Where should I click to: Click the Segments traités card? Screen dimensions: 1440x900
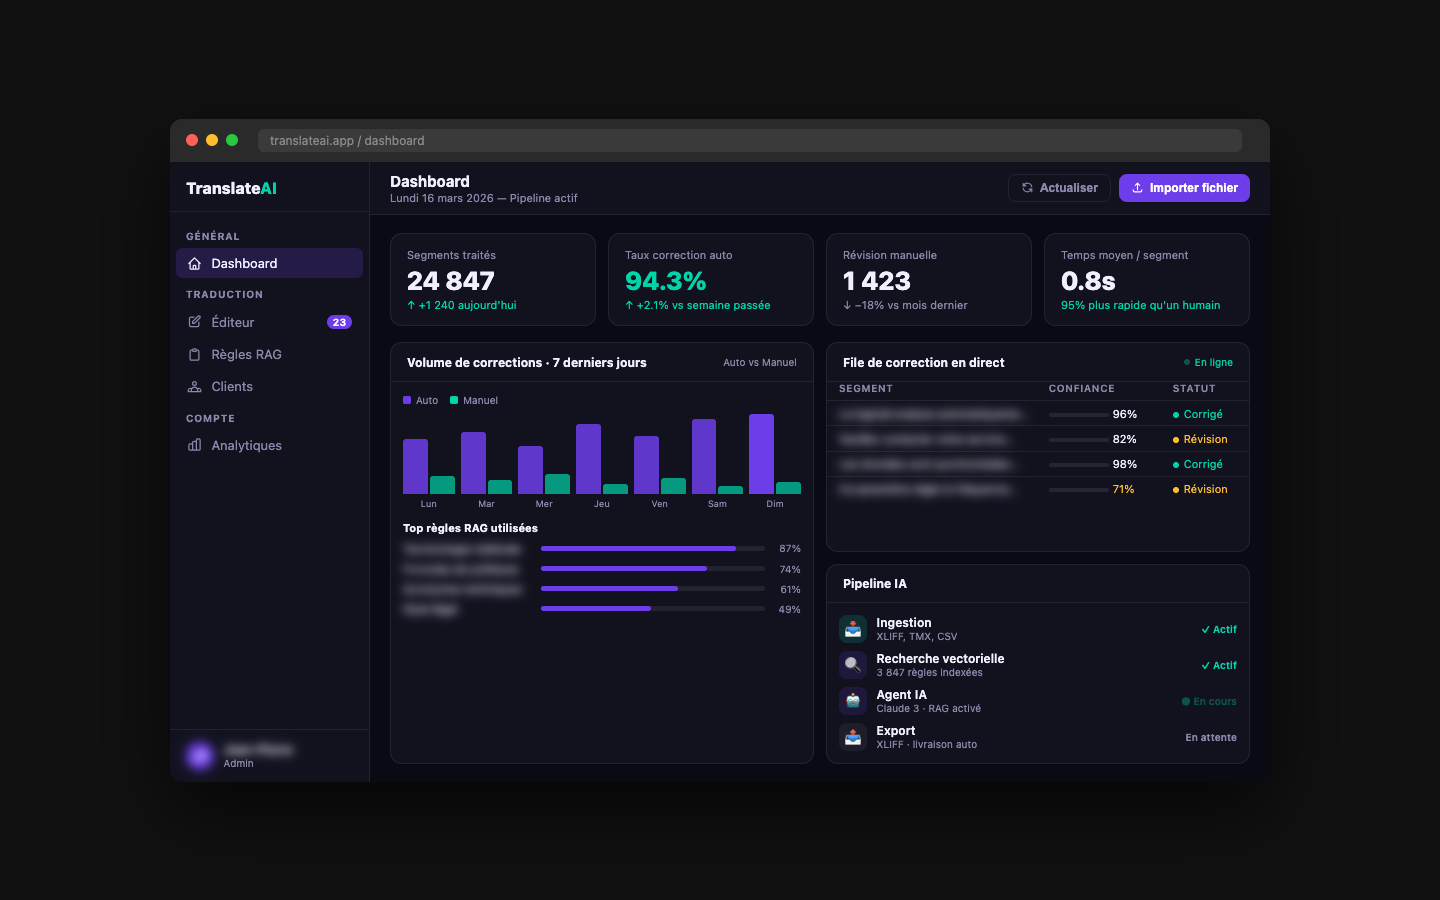click(493, 280)
